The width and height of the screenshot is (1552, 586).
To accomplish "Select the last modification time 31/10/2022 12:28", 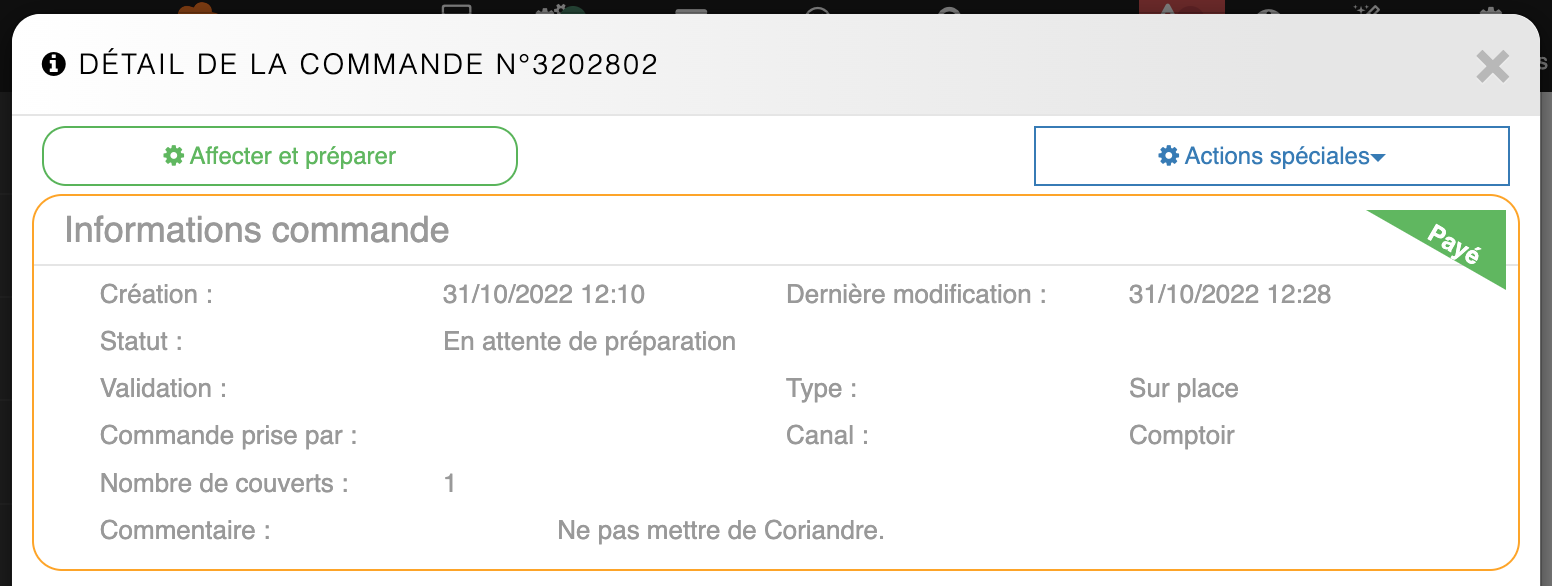I will pyautogui.click(x=1229, y=295).
